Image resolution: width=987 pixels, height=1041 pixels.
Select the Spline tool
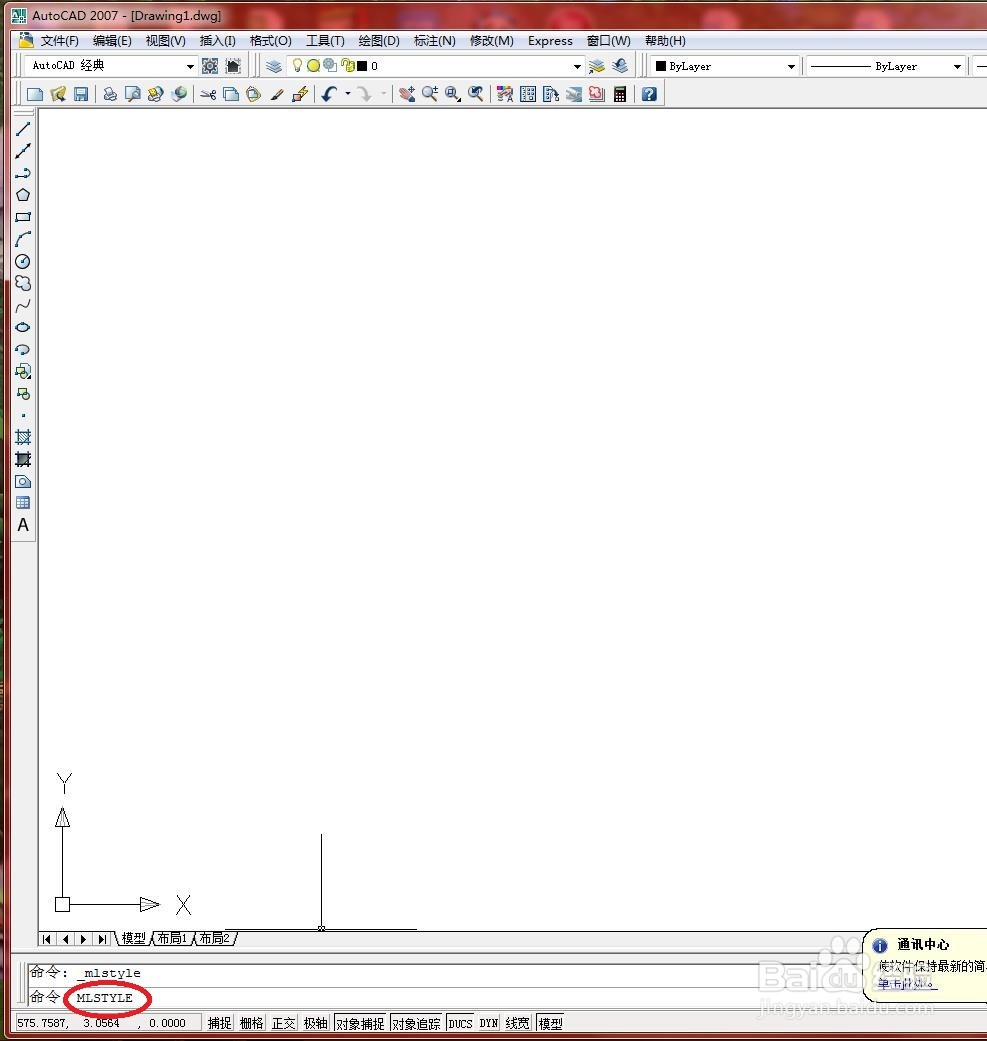click(23, 305)
